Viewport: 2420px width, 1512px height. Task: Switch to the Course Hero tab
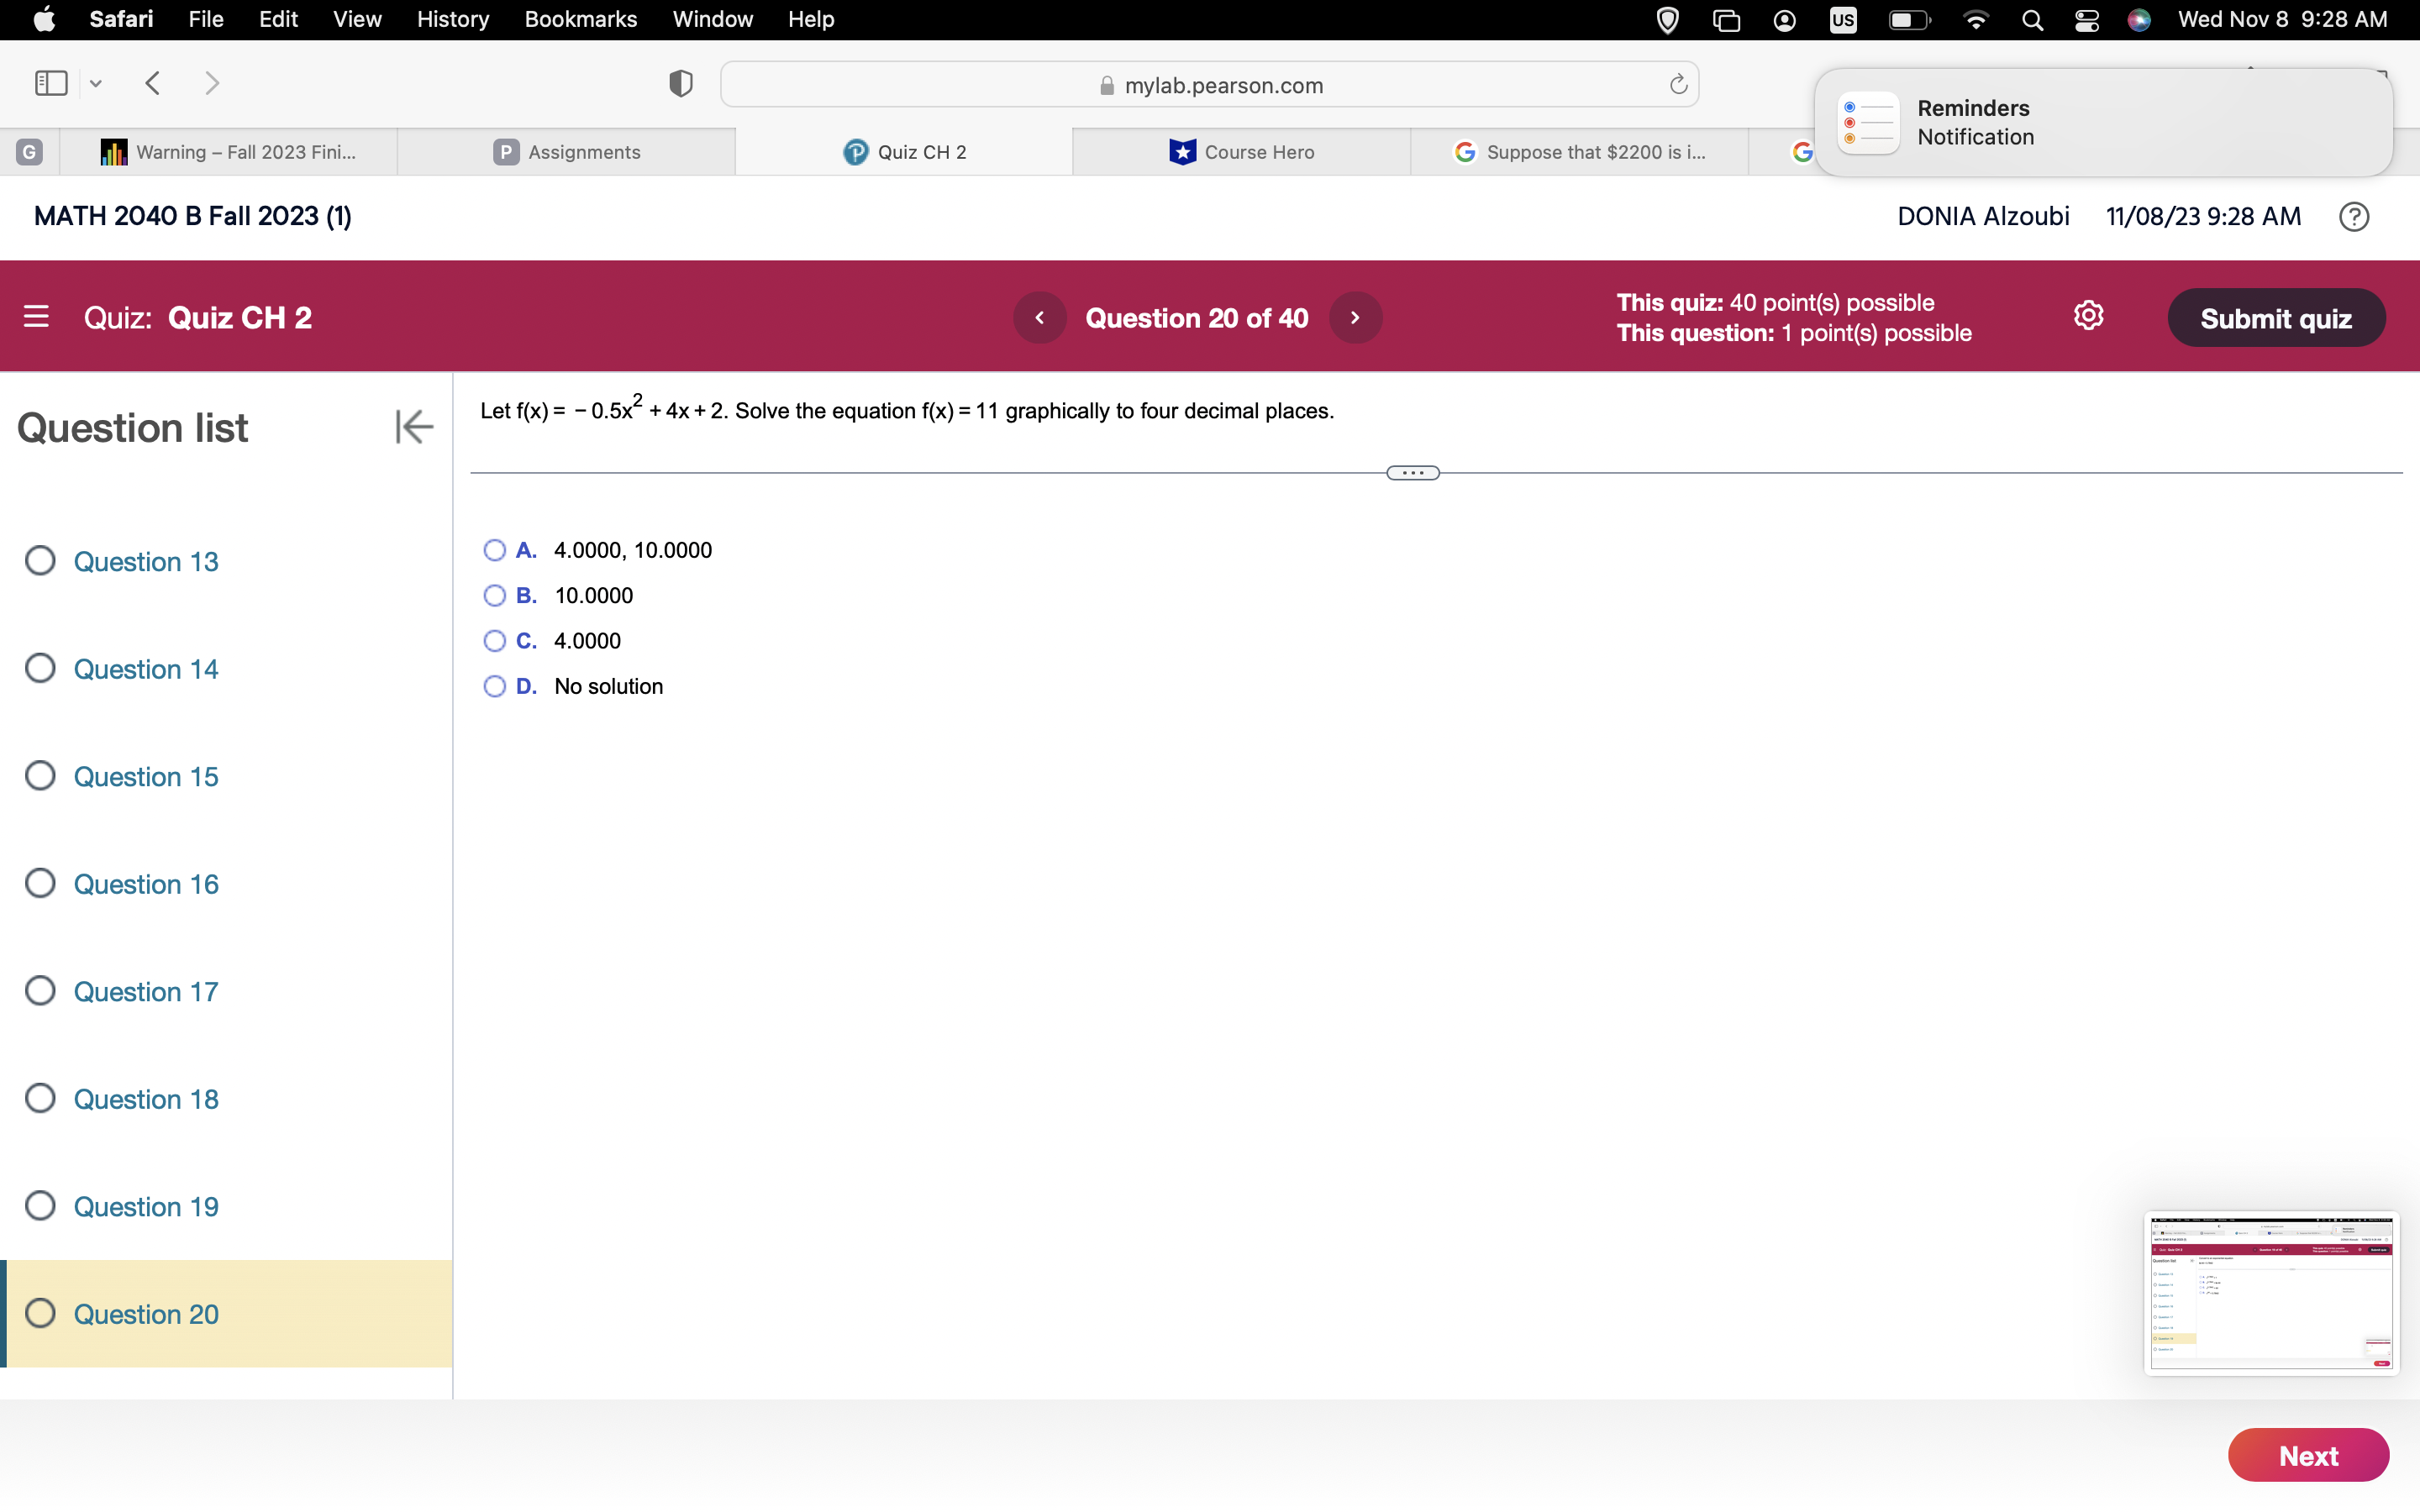(x=1240, y=151)
